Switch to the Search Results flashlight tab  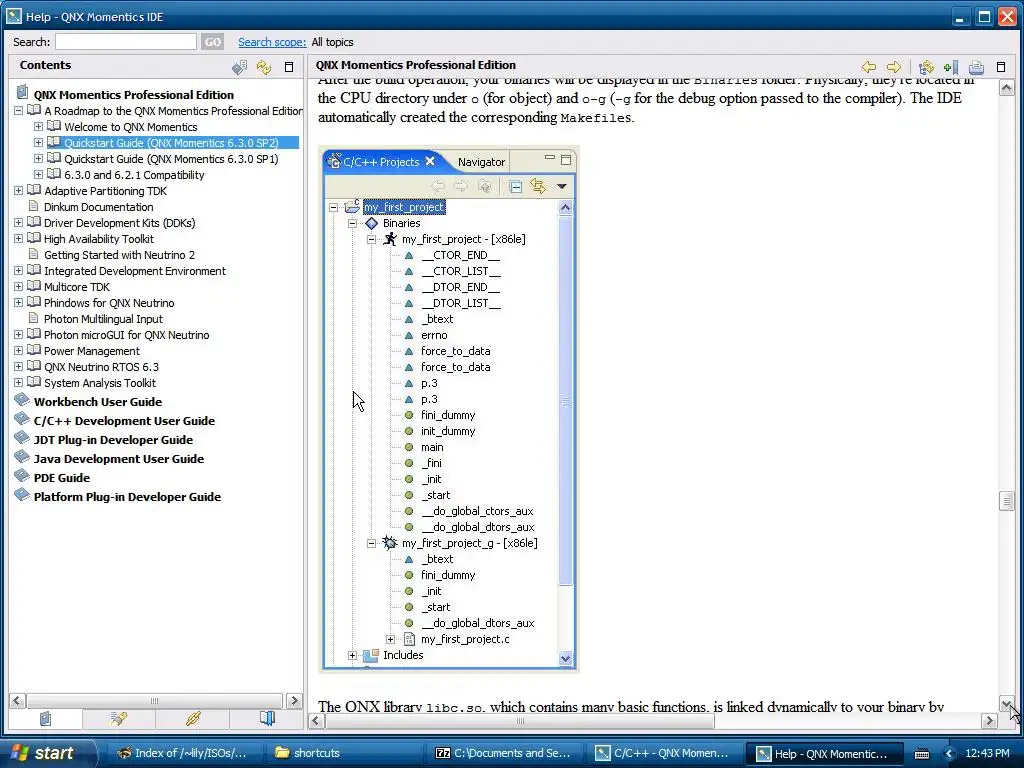click(119, 718)
